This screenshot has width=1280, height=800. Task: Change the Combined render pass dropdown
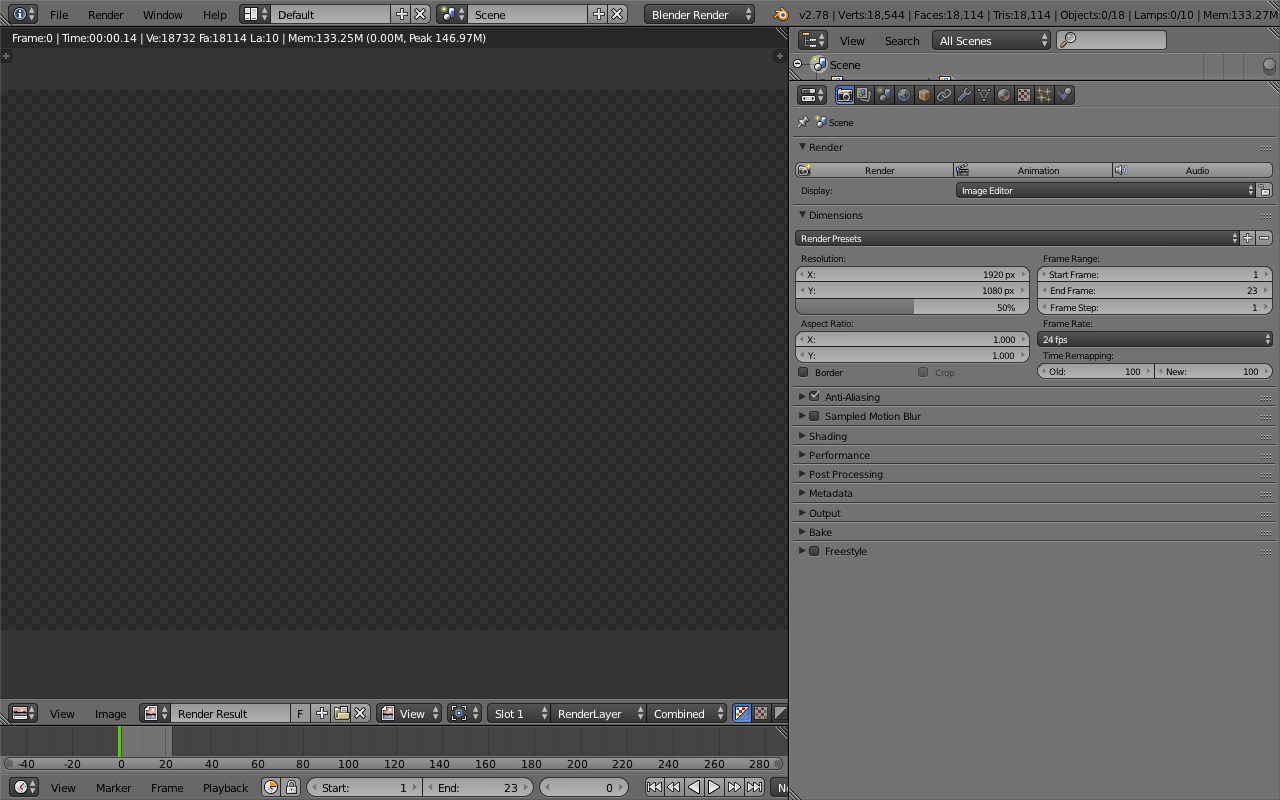(686, 713)
